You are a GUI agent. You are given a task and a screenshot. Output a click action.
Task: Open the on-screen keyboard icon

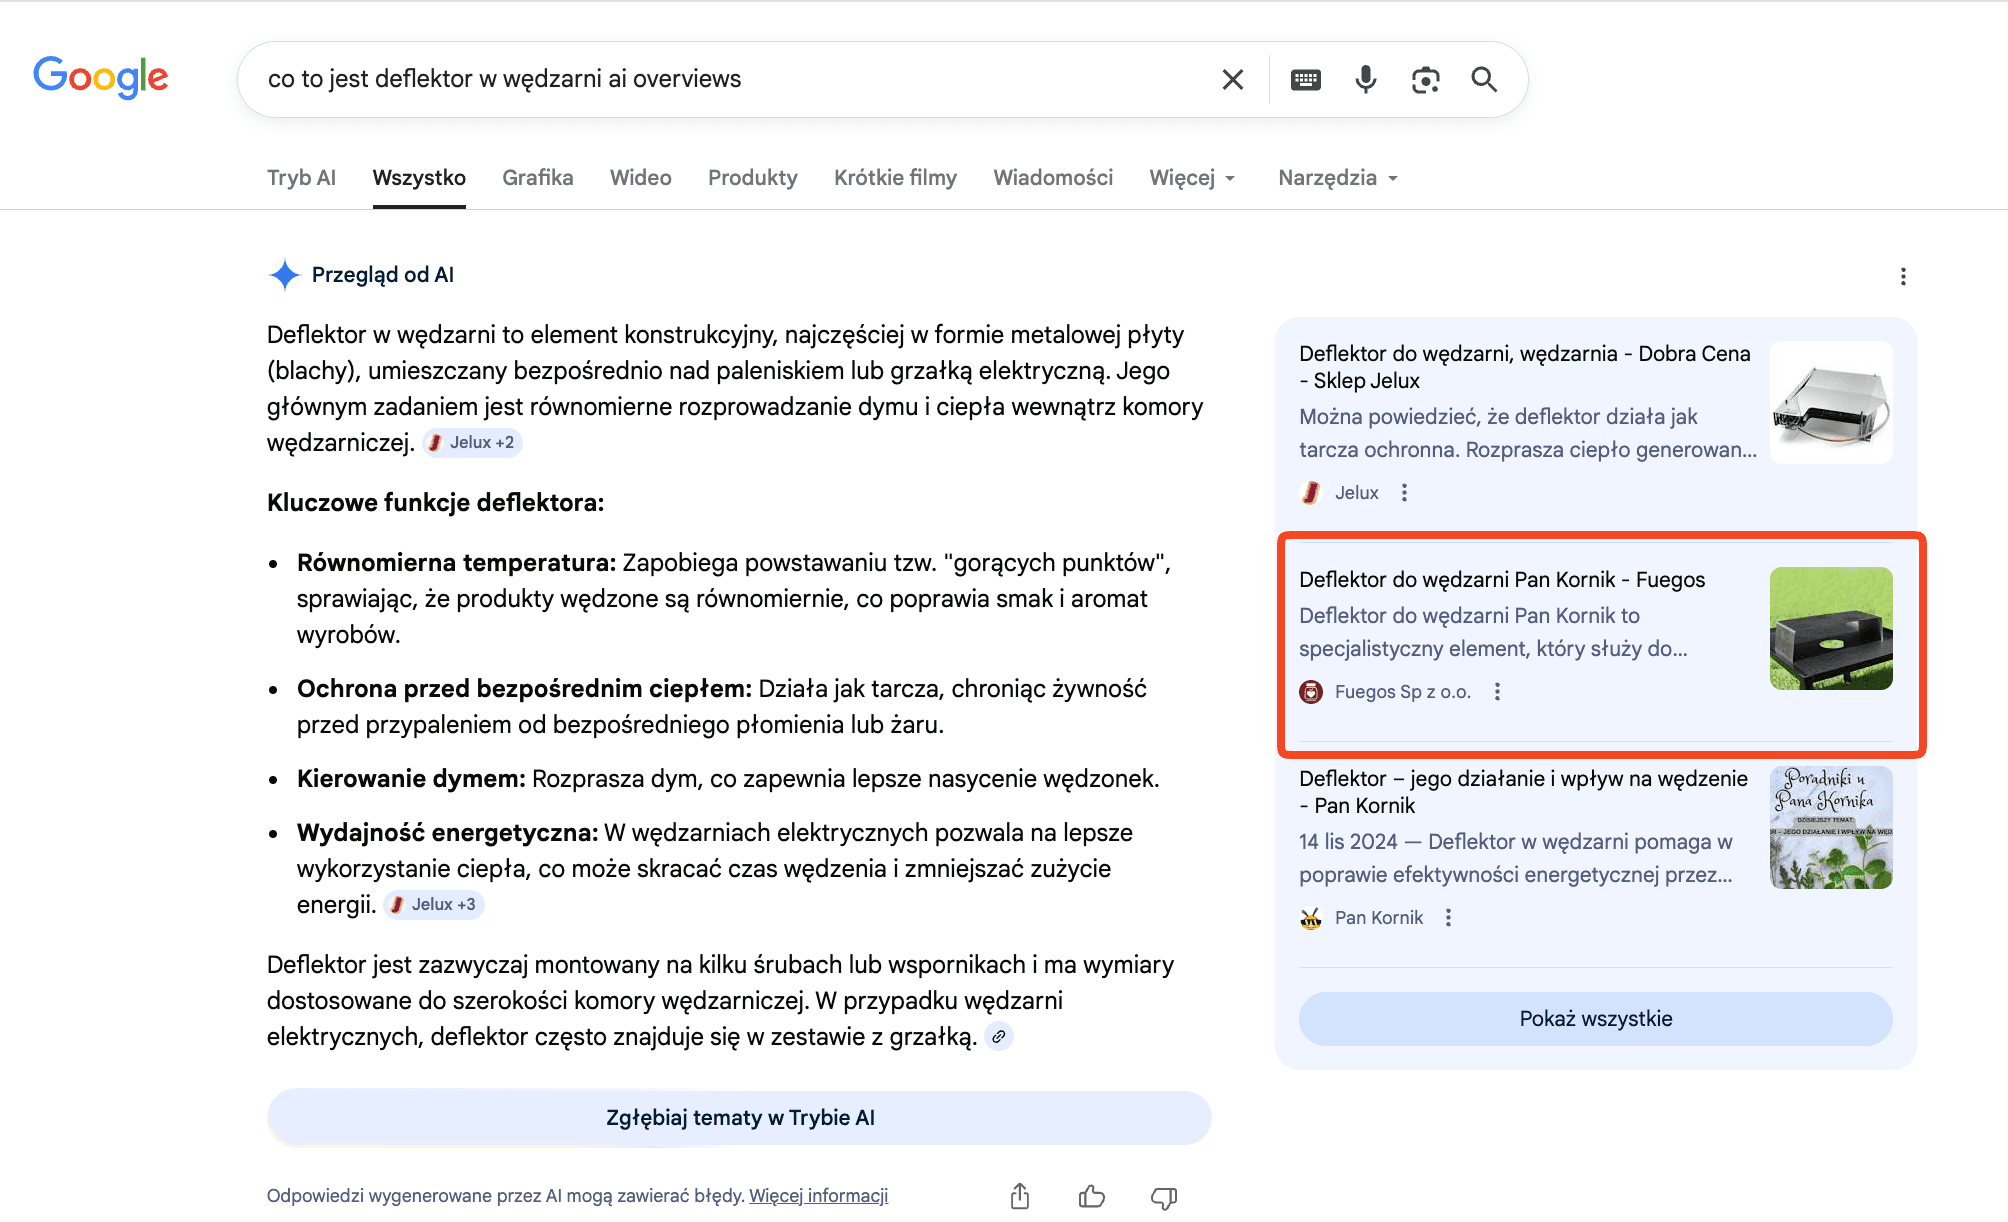click(1305, 79)
